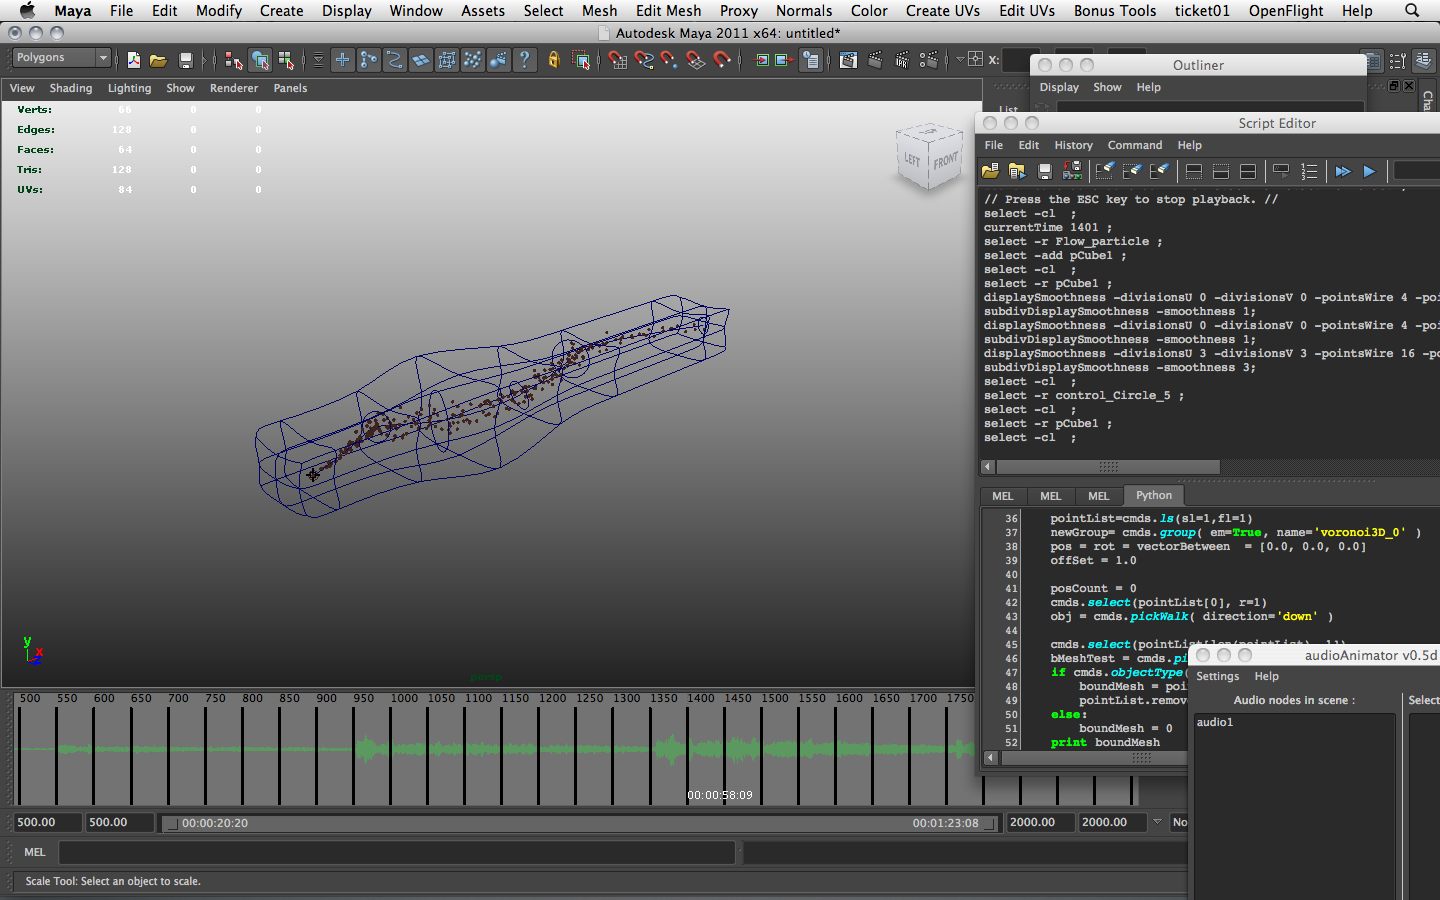Execute script with the play icon
The height and width of the screenshot is (900, 1440).
1369,171
